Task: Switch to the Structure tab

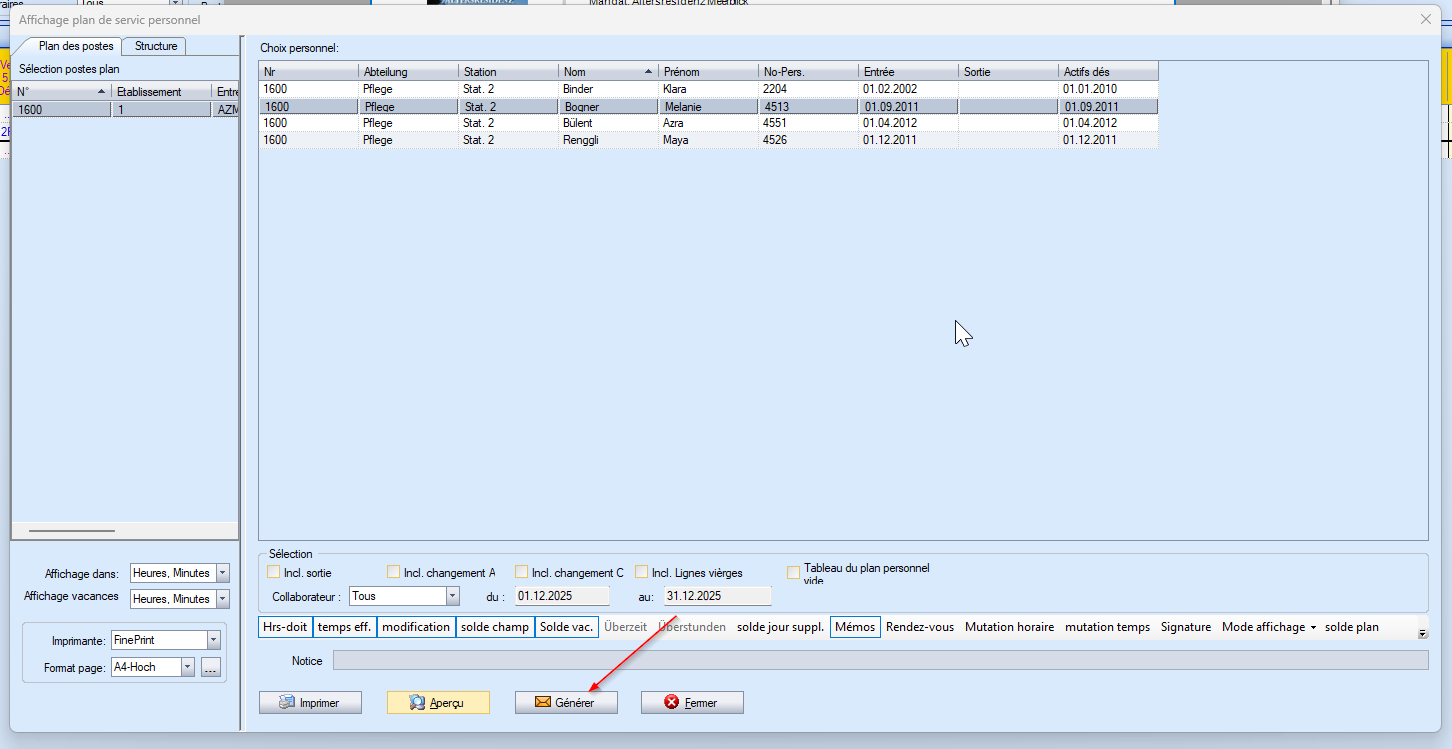Action: tap(155, 46)
